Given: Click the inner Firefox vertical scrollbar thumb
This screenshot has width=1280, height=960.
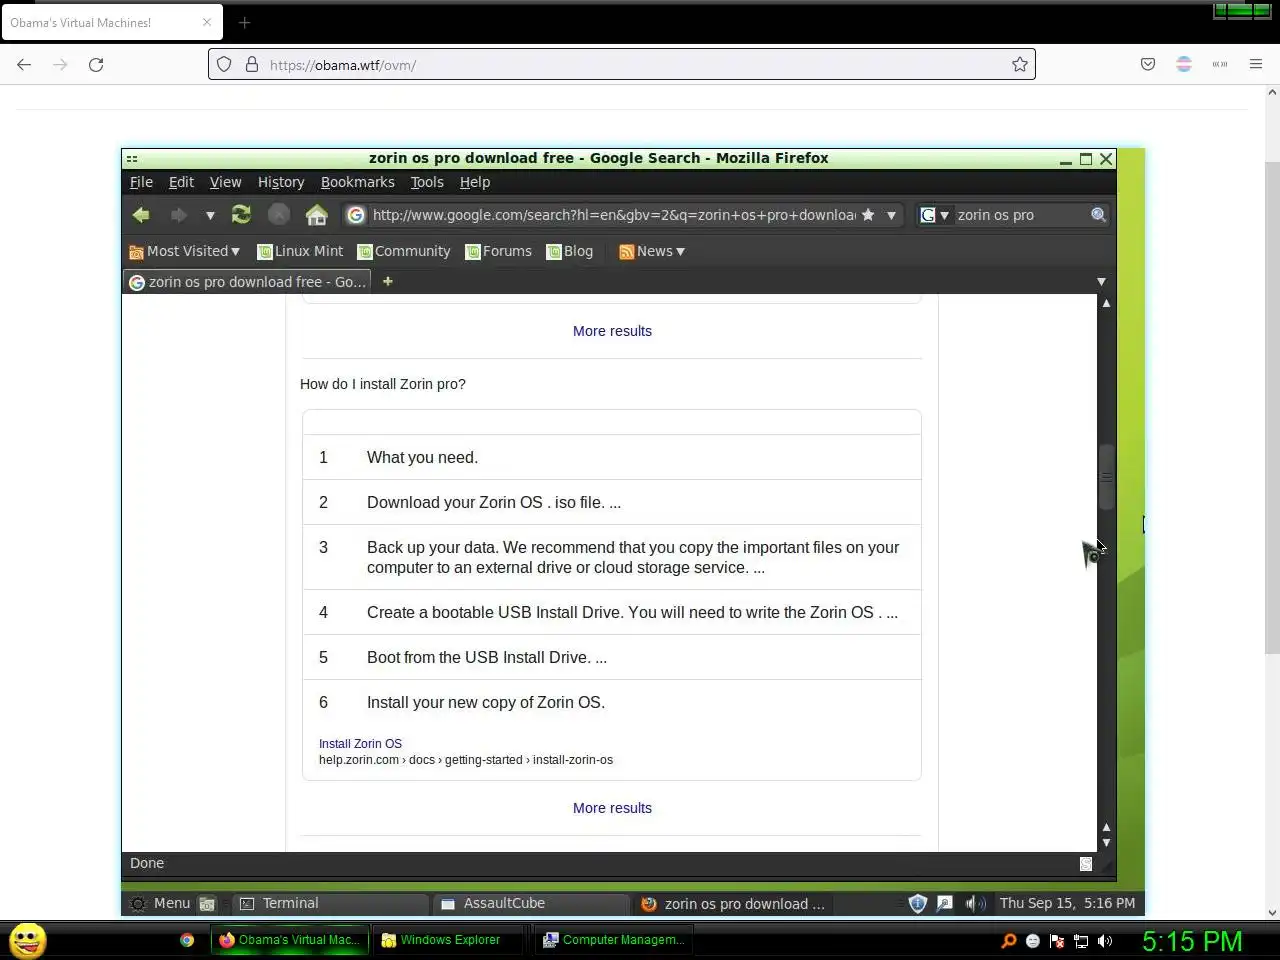Looking at the screenshot, I should click(1106, 478).
